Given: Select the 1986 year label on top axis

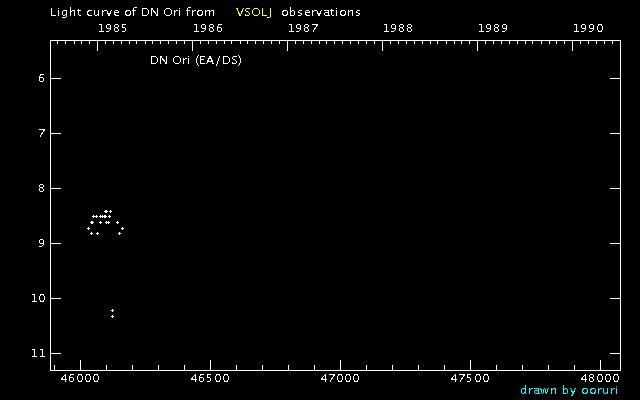Looking at the screenshot, I should [207, 29].
